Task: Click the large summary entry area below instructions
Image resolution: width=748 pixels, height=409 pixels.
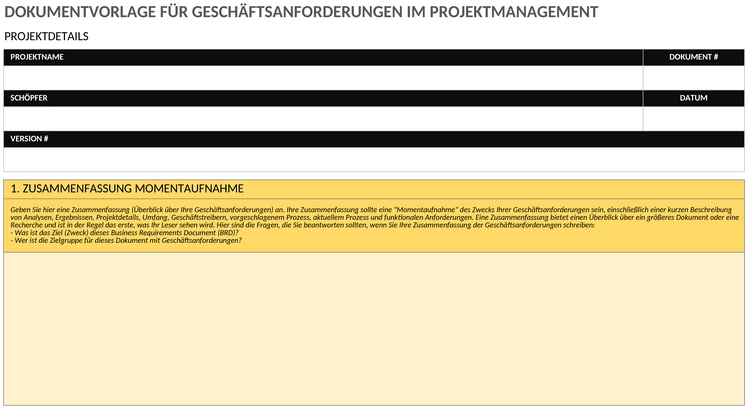Action: tap(374, 329)
